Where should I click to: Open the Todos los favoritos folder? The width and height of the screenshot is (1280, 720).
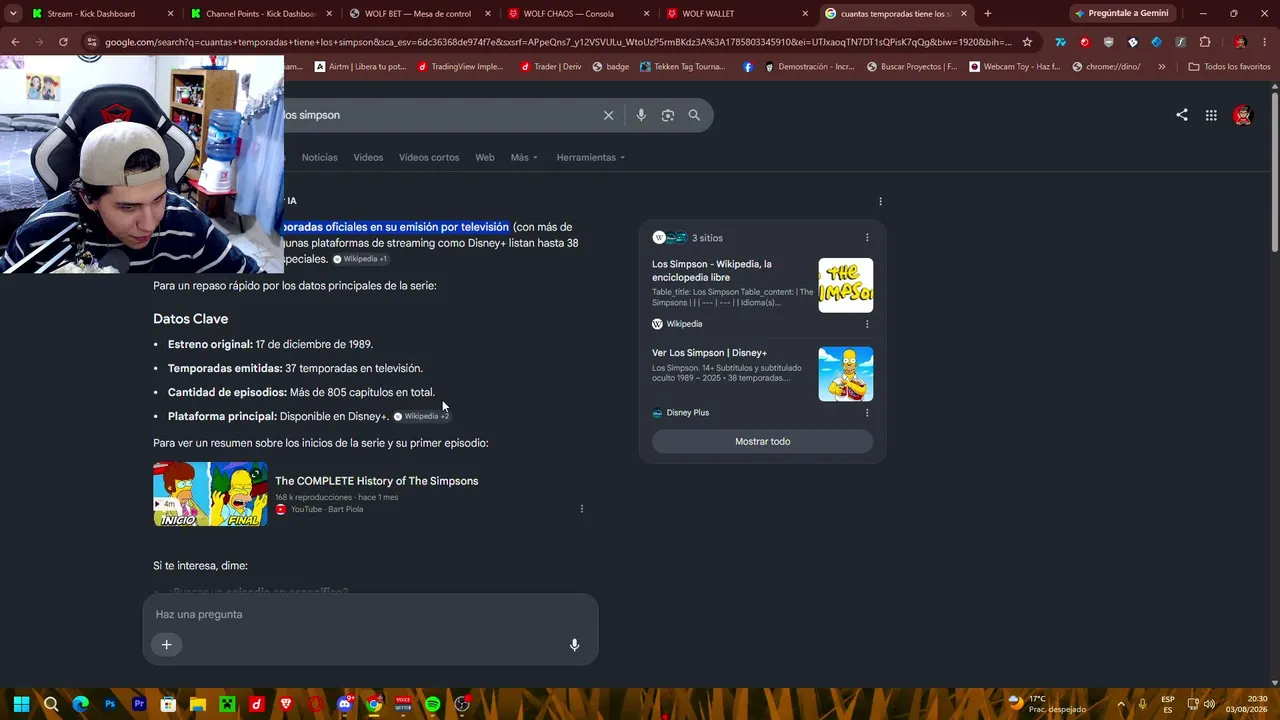pyautogui.click(x=1229, y=67)
